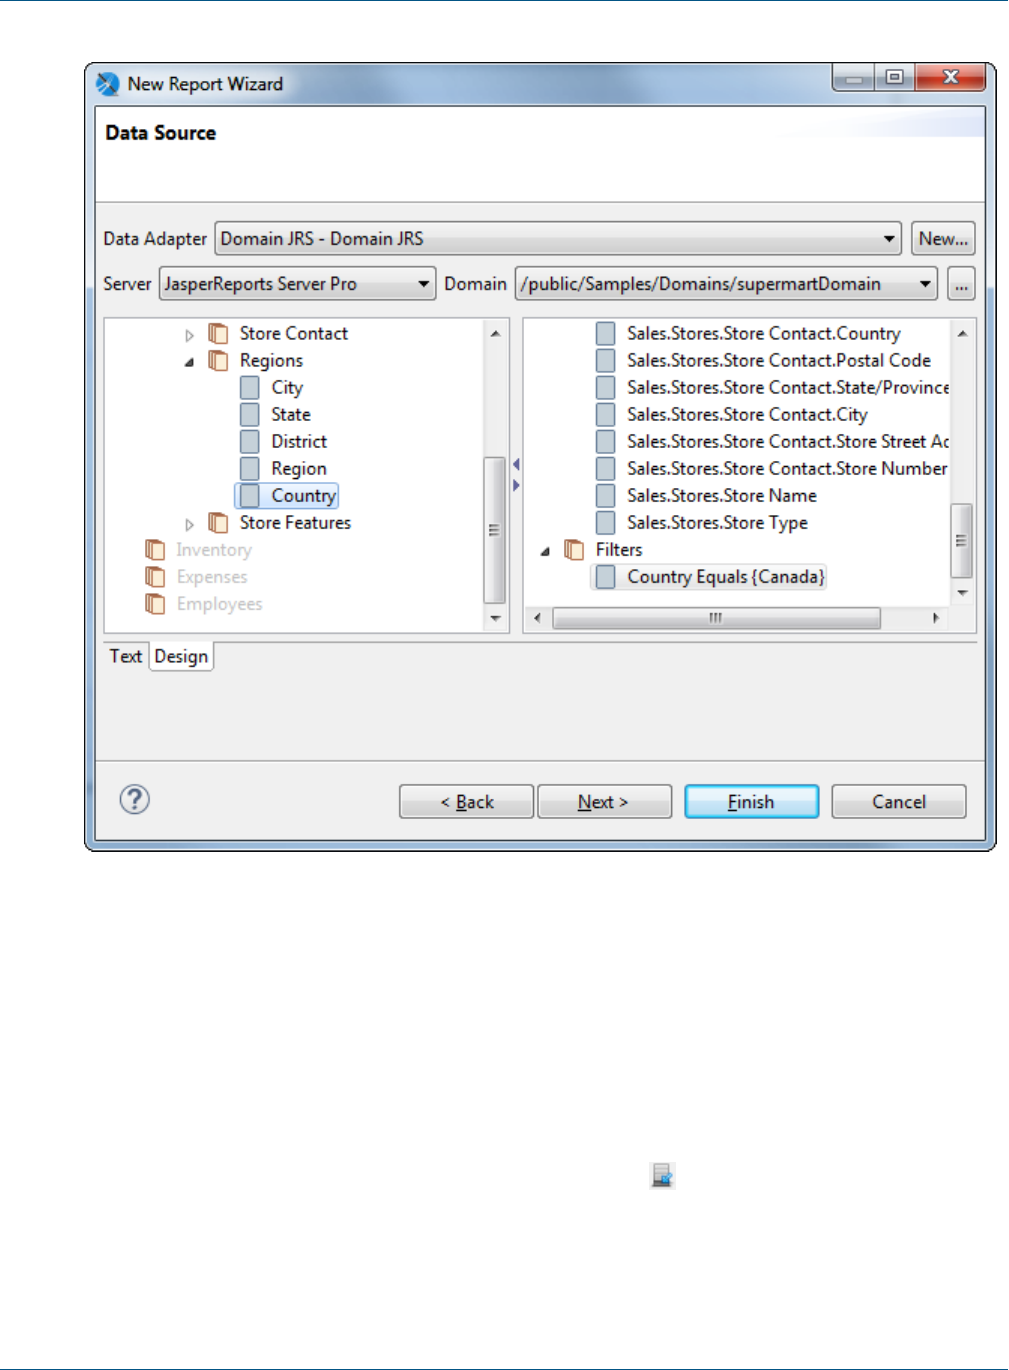The width and height of the screenshot is (1009, 1370).
Task: Select Sales.Stores.Store Type in right list
Action: coord(717,522)
